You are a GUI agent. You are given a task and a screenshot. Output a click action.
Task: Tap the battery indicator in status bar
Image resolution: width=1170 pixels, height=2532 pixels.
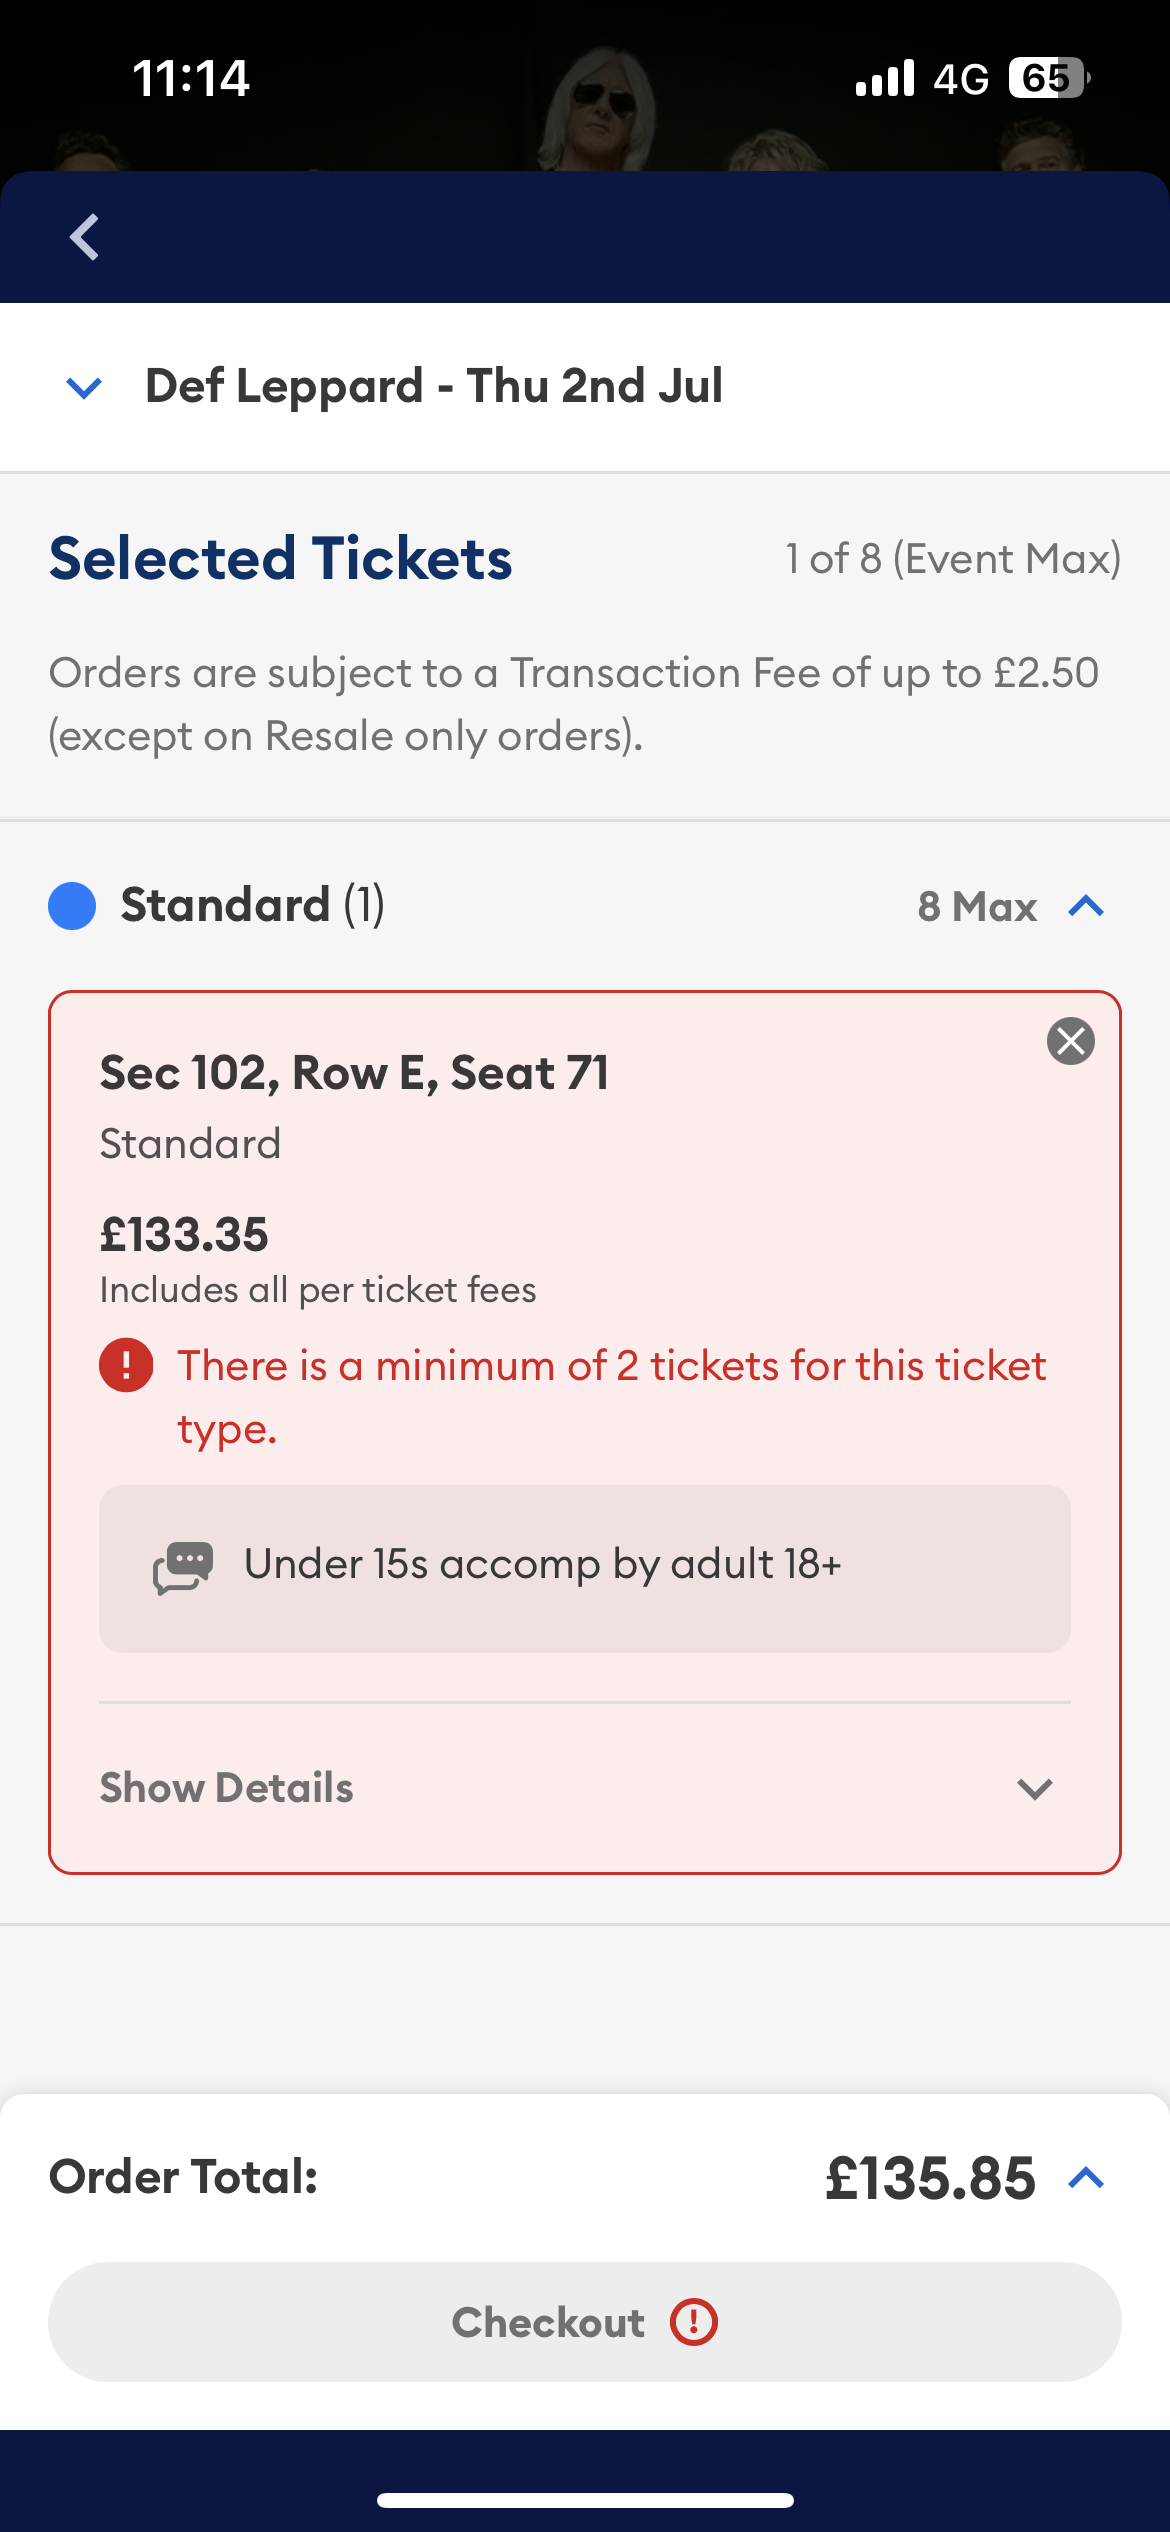tap(1049, 78)
